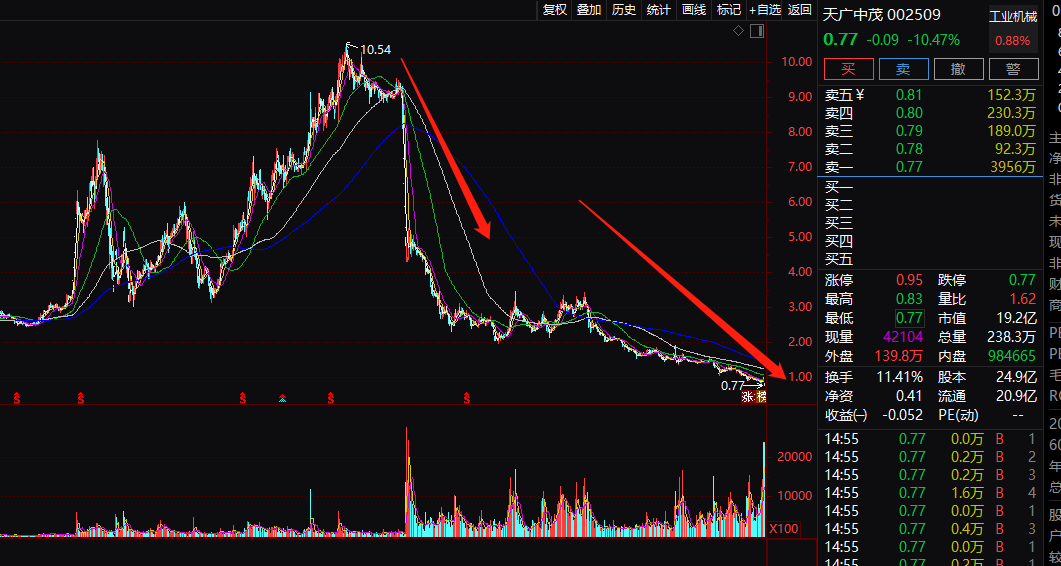Click the 标记 mark tool
Viewport: 1061px width, 566px height.
click(729, 10)
